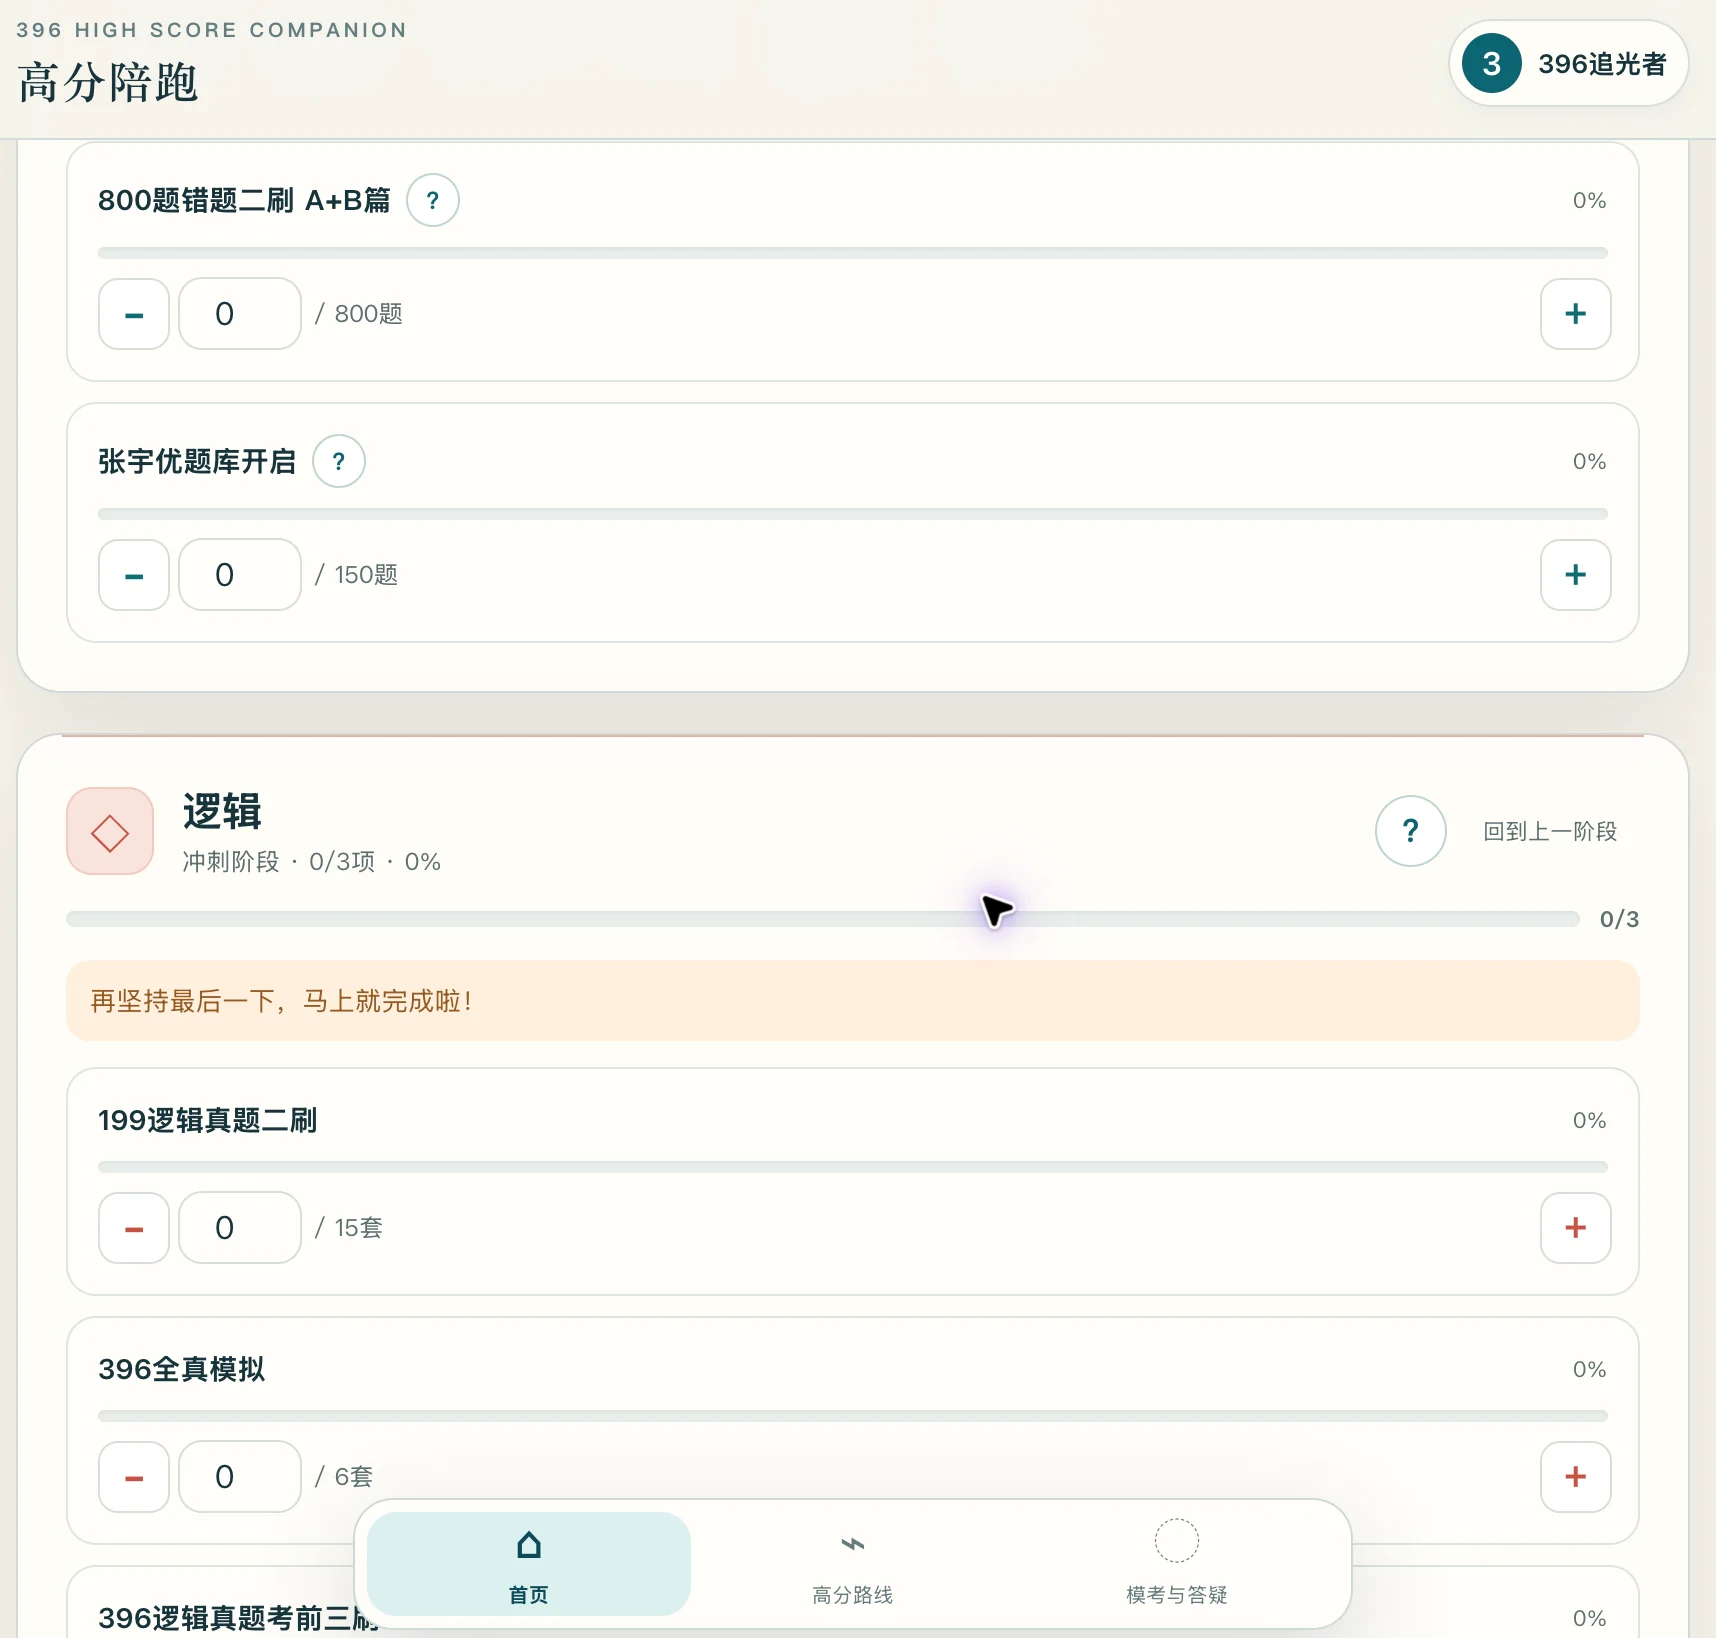The width and height of the screenshot is (1716, 1638).
Task: Increase count for 张宇优题库开启
Action: (1575, 575)
